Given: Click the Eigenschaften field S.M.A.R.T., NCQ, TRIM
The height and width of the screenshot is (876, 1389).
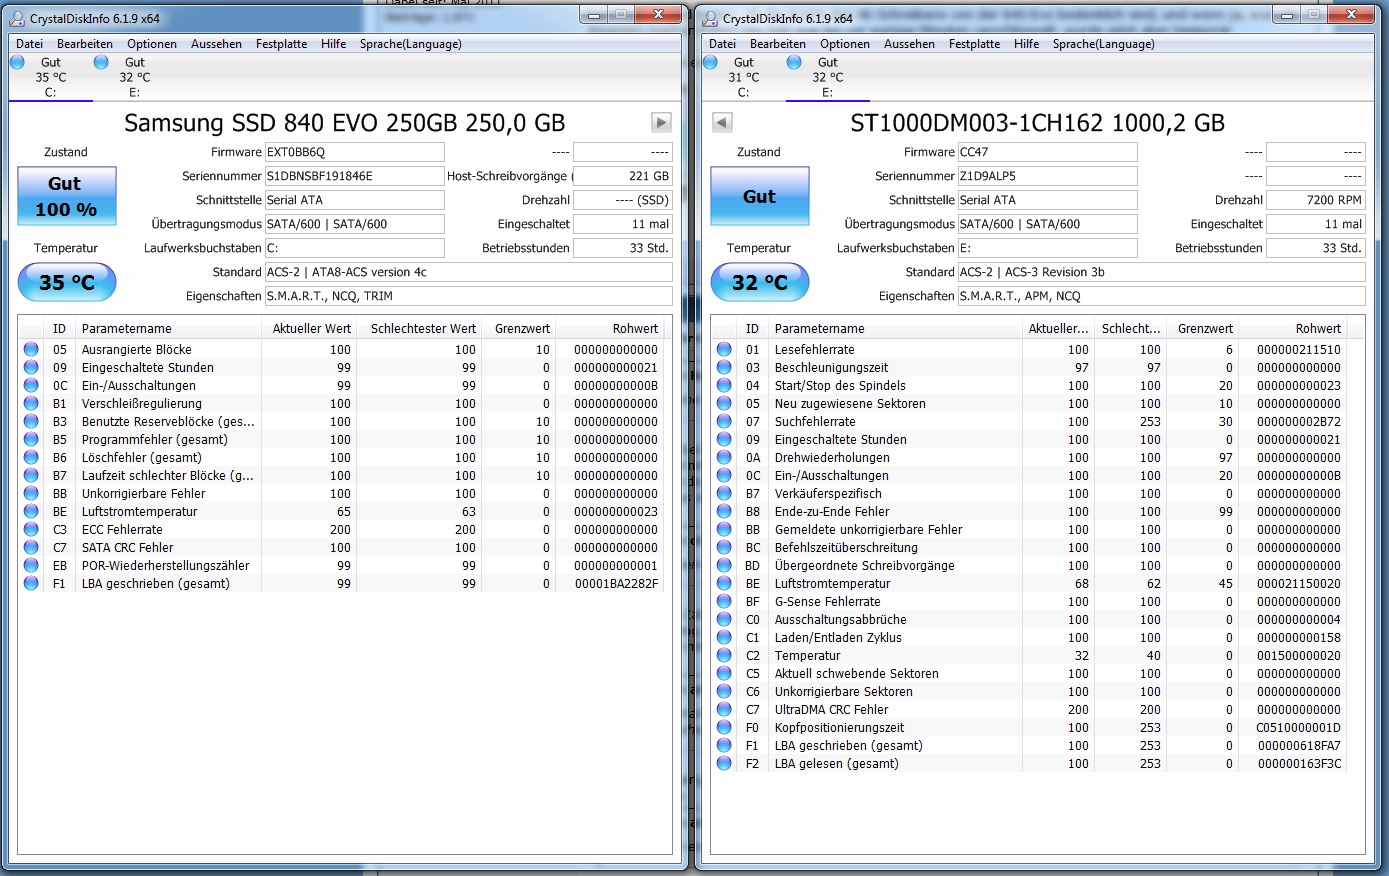Looking at the screenshot, I should tap(468, 296).
